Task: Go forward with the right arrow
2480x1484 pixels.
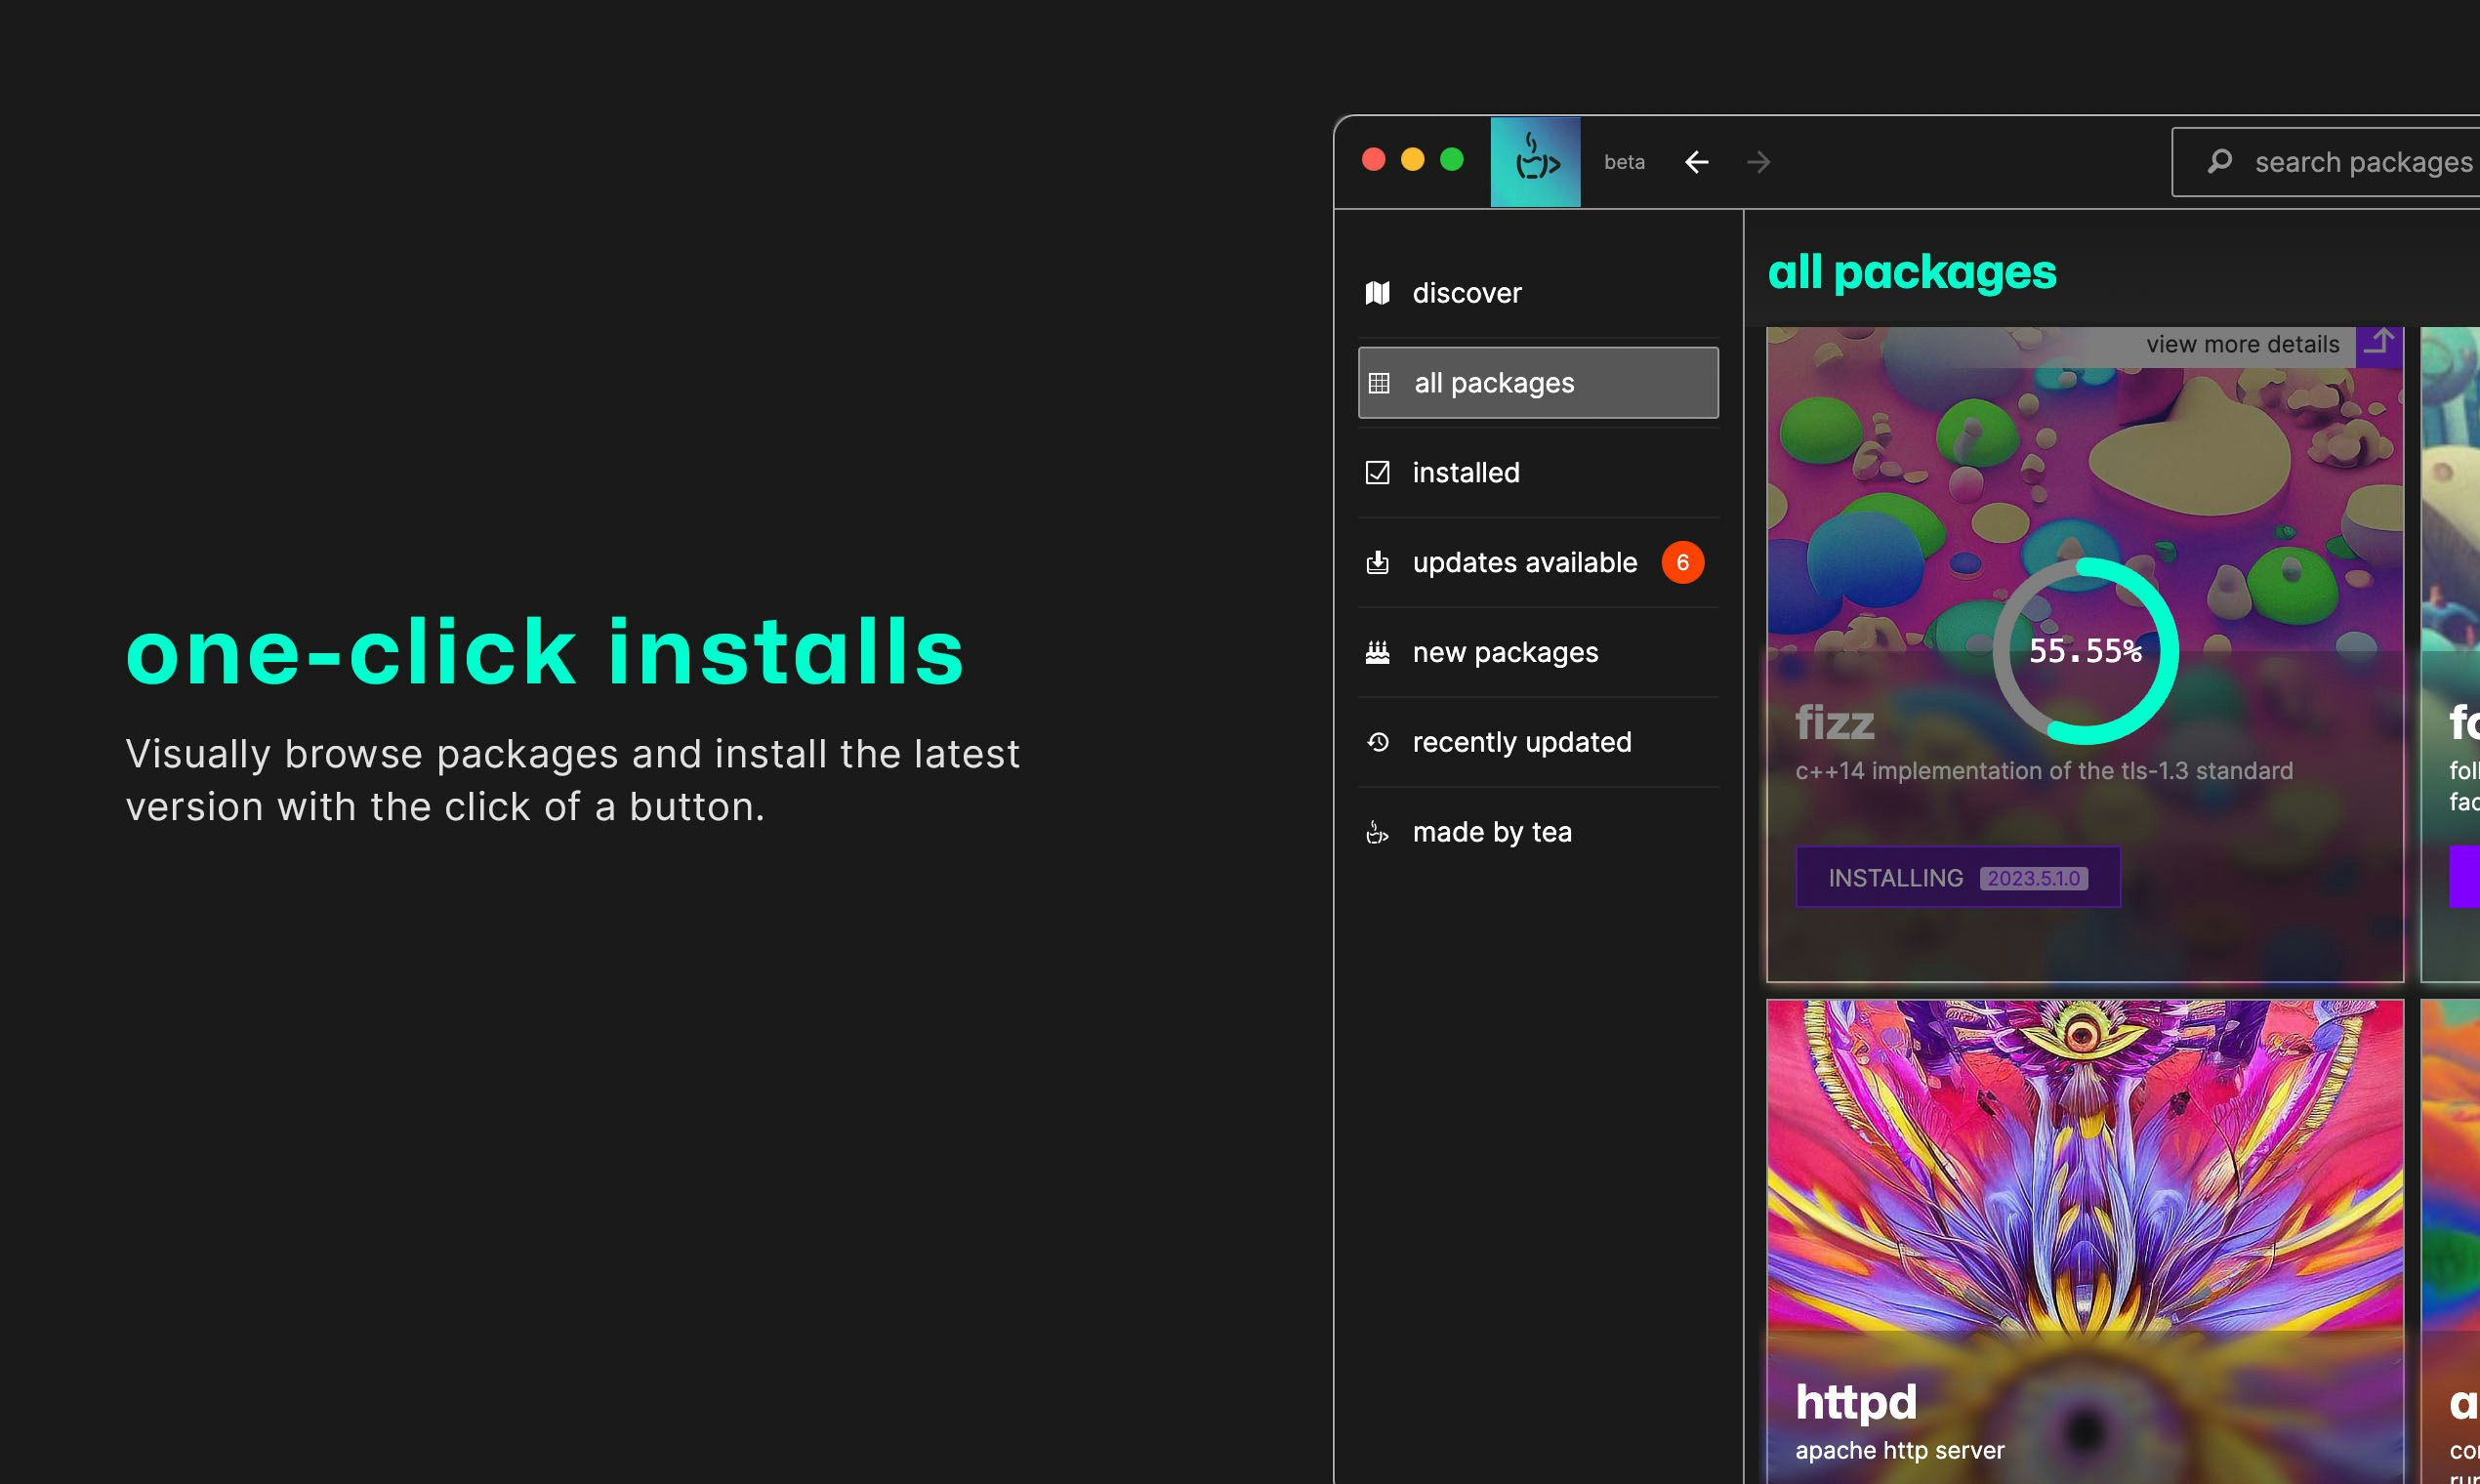Action: [x=1759, y=162]
